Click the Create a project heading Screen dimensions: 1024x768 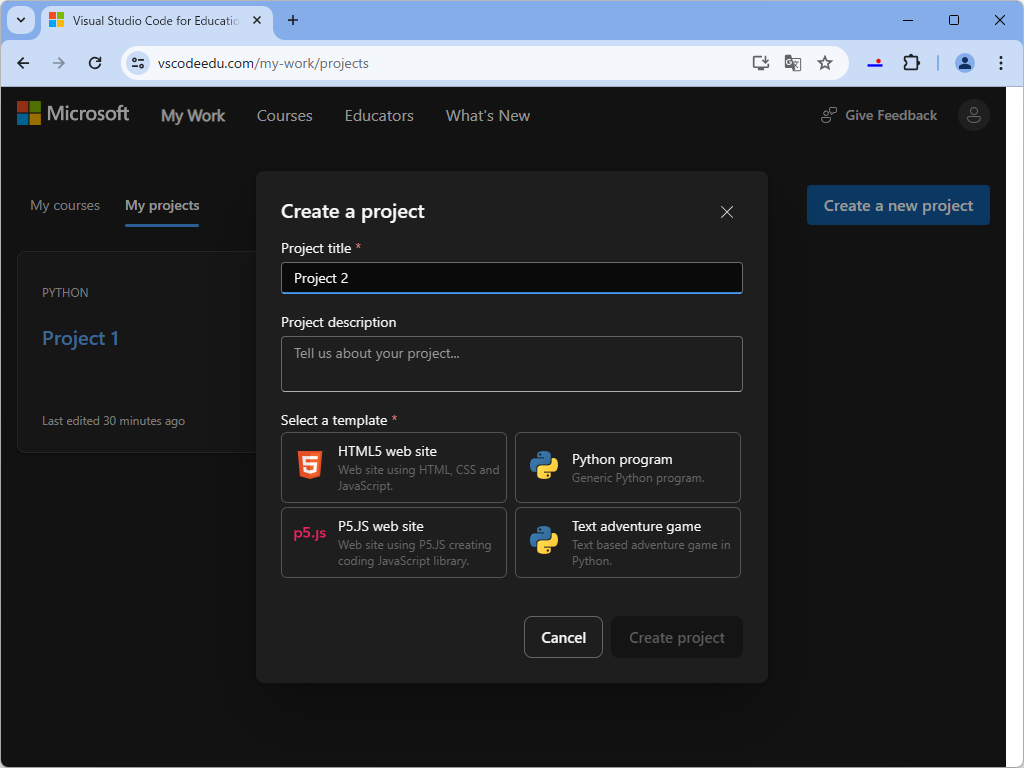point(353,212)
